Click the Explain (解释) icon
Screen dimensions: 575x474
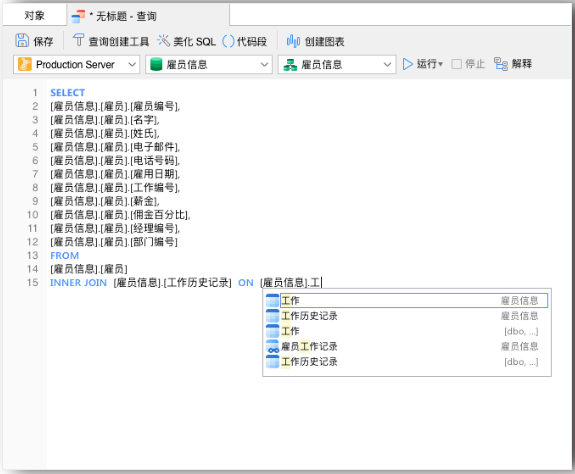click(501, 64)
